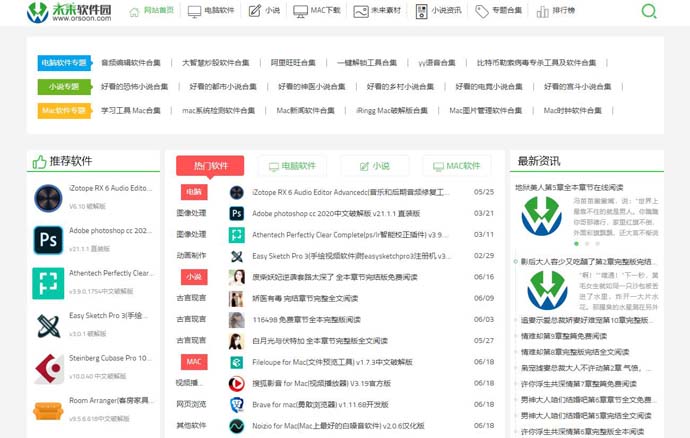The height and width of the screenshot is (438, 690).
Task: Open 大智慧炒股软件合集 link
Action: click(x=216, y=63)
